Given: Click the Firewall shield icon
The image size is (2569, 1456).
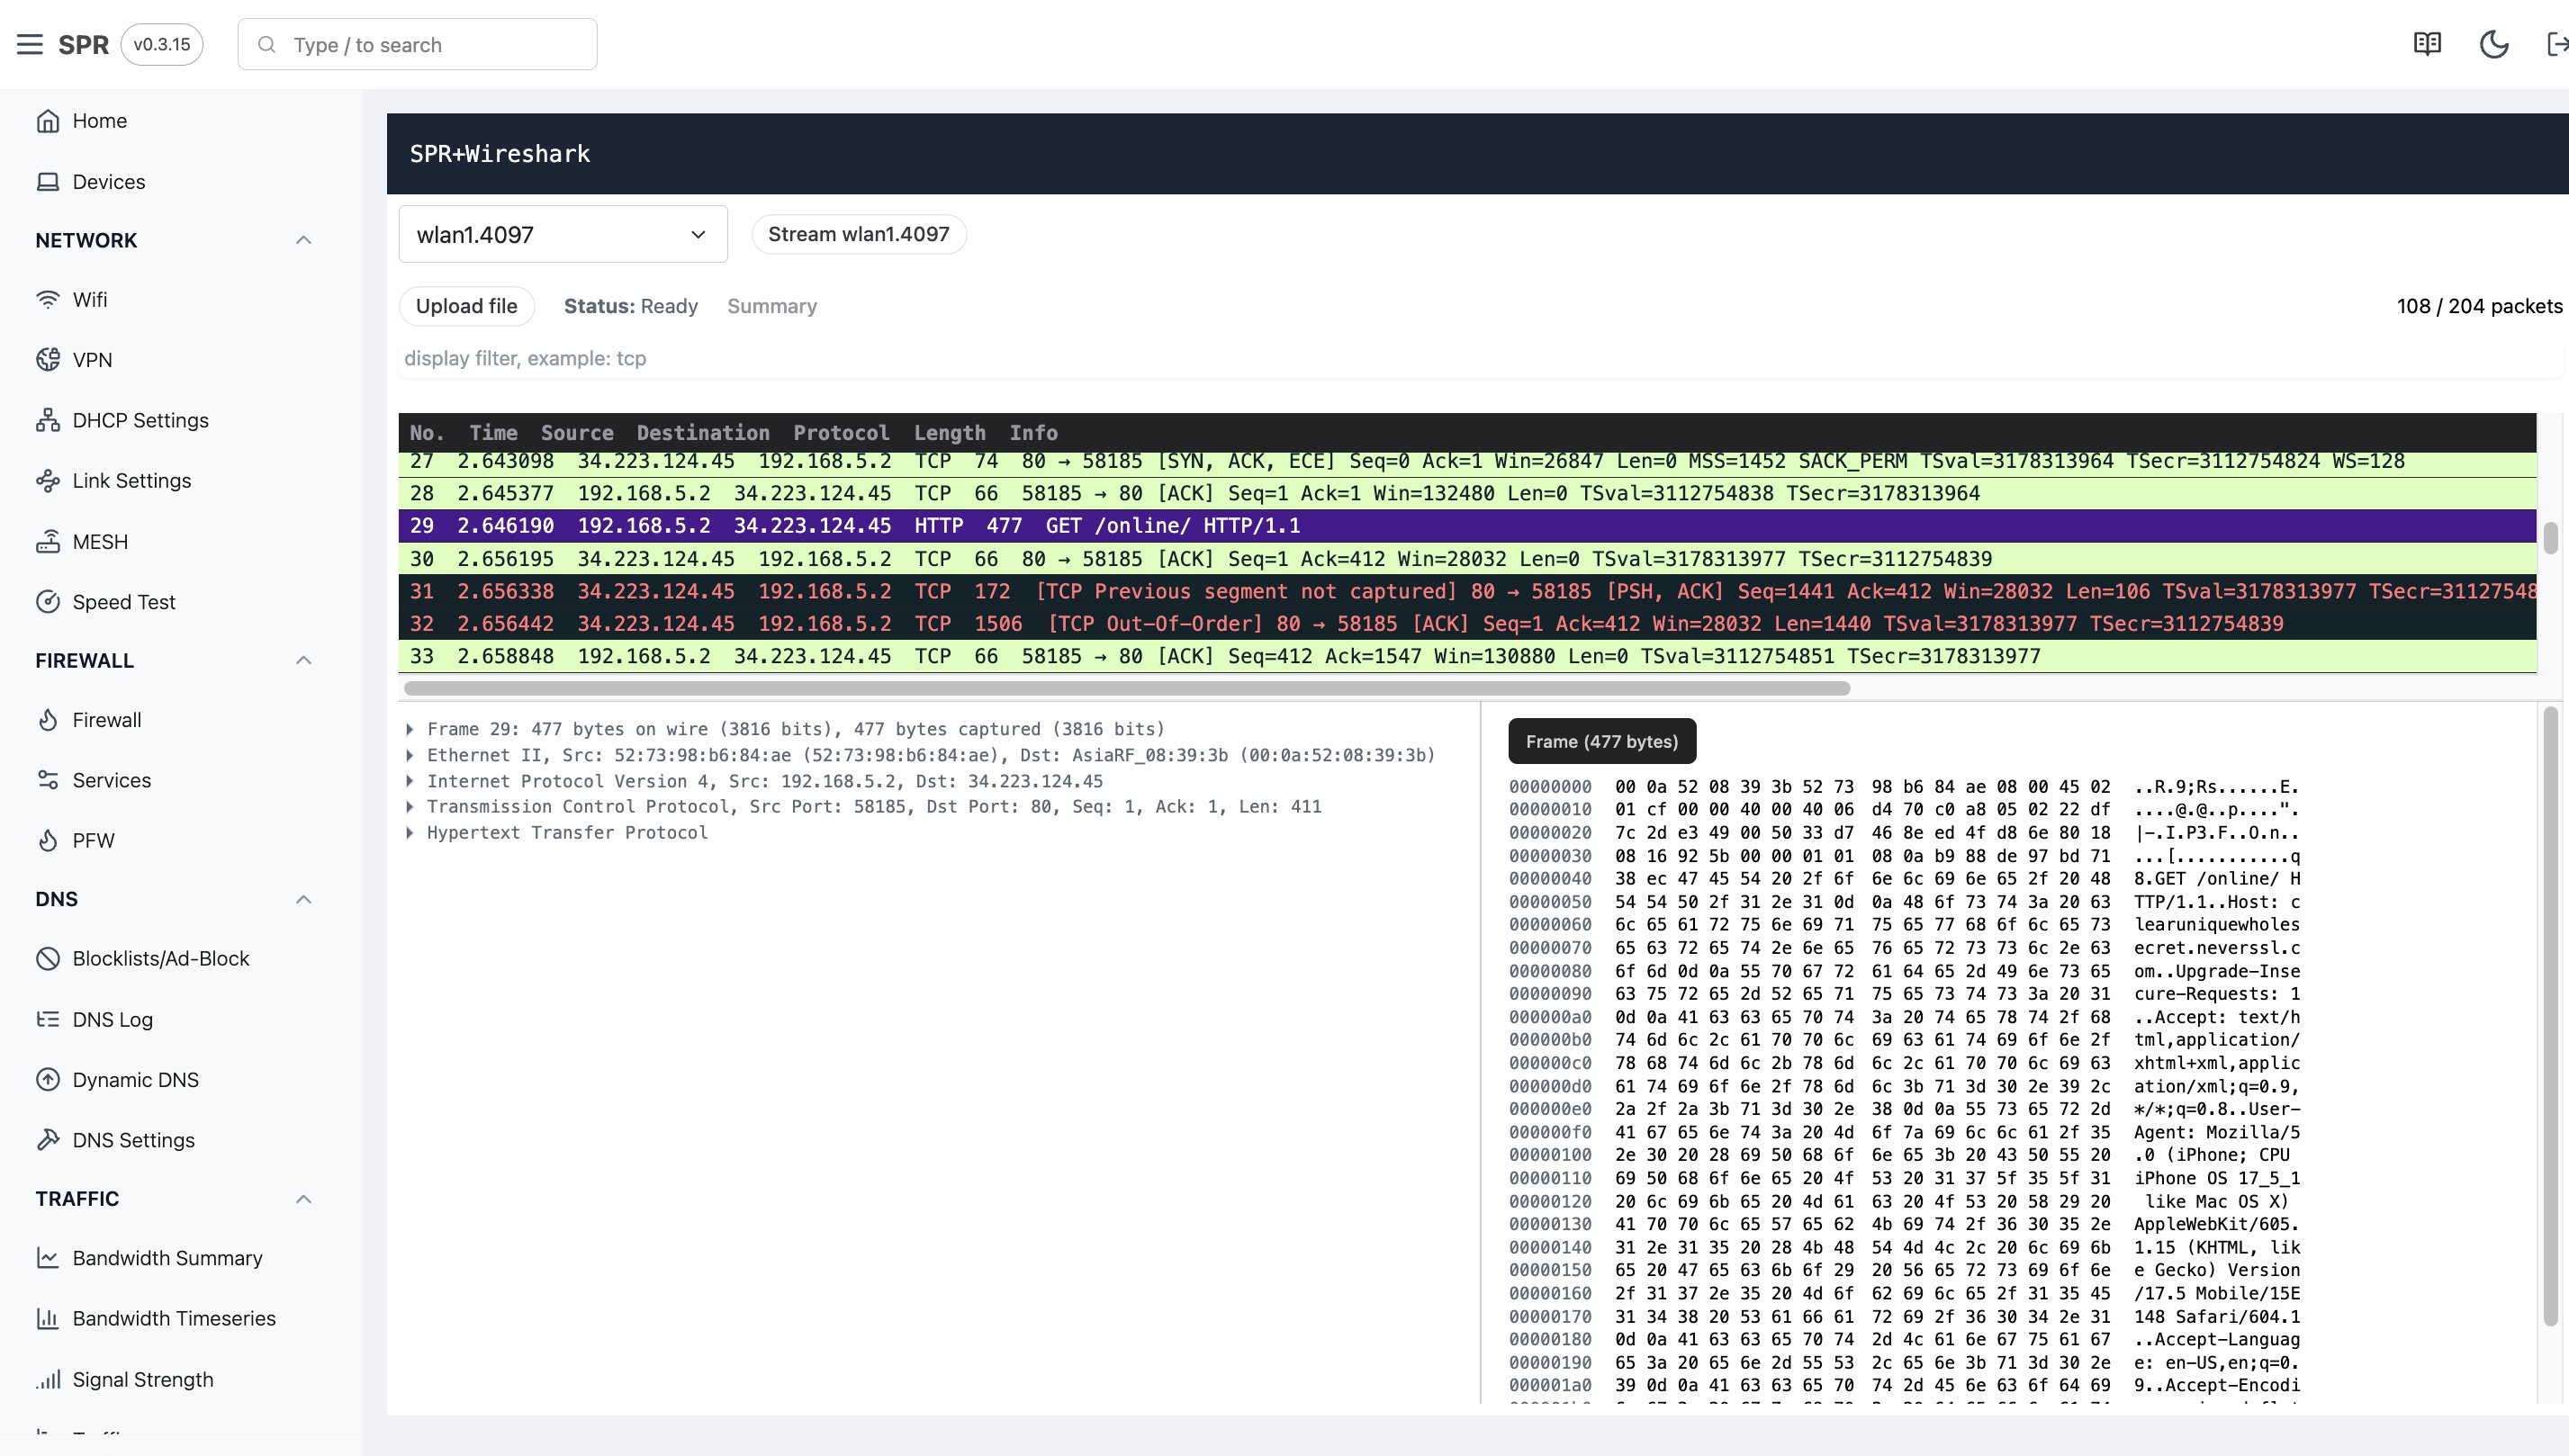Looking at the screenshot, I should coord(48,718).
